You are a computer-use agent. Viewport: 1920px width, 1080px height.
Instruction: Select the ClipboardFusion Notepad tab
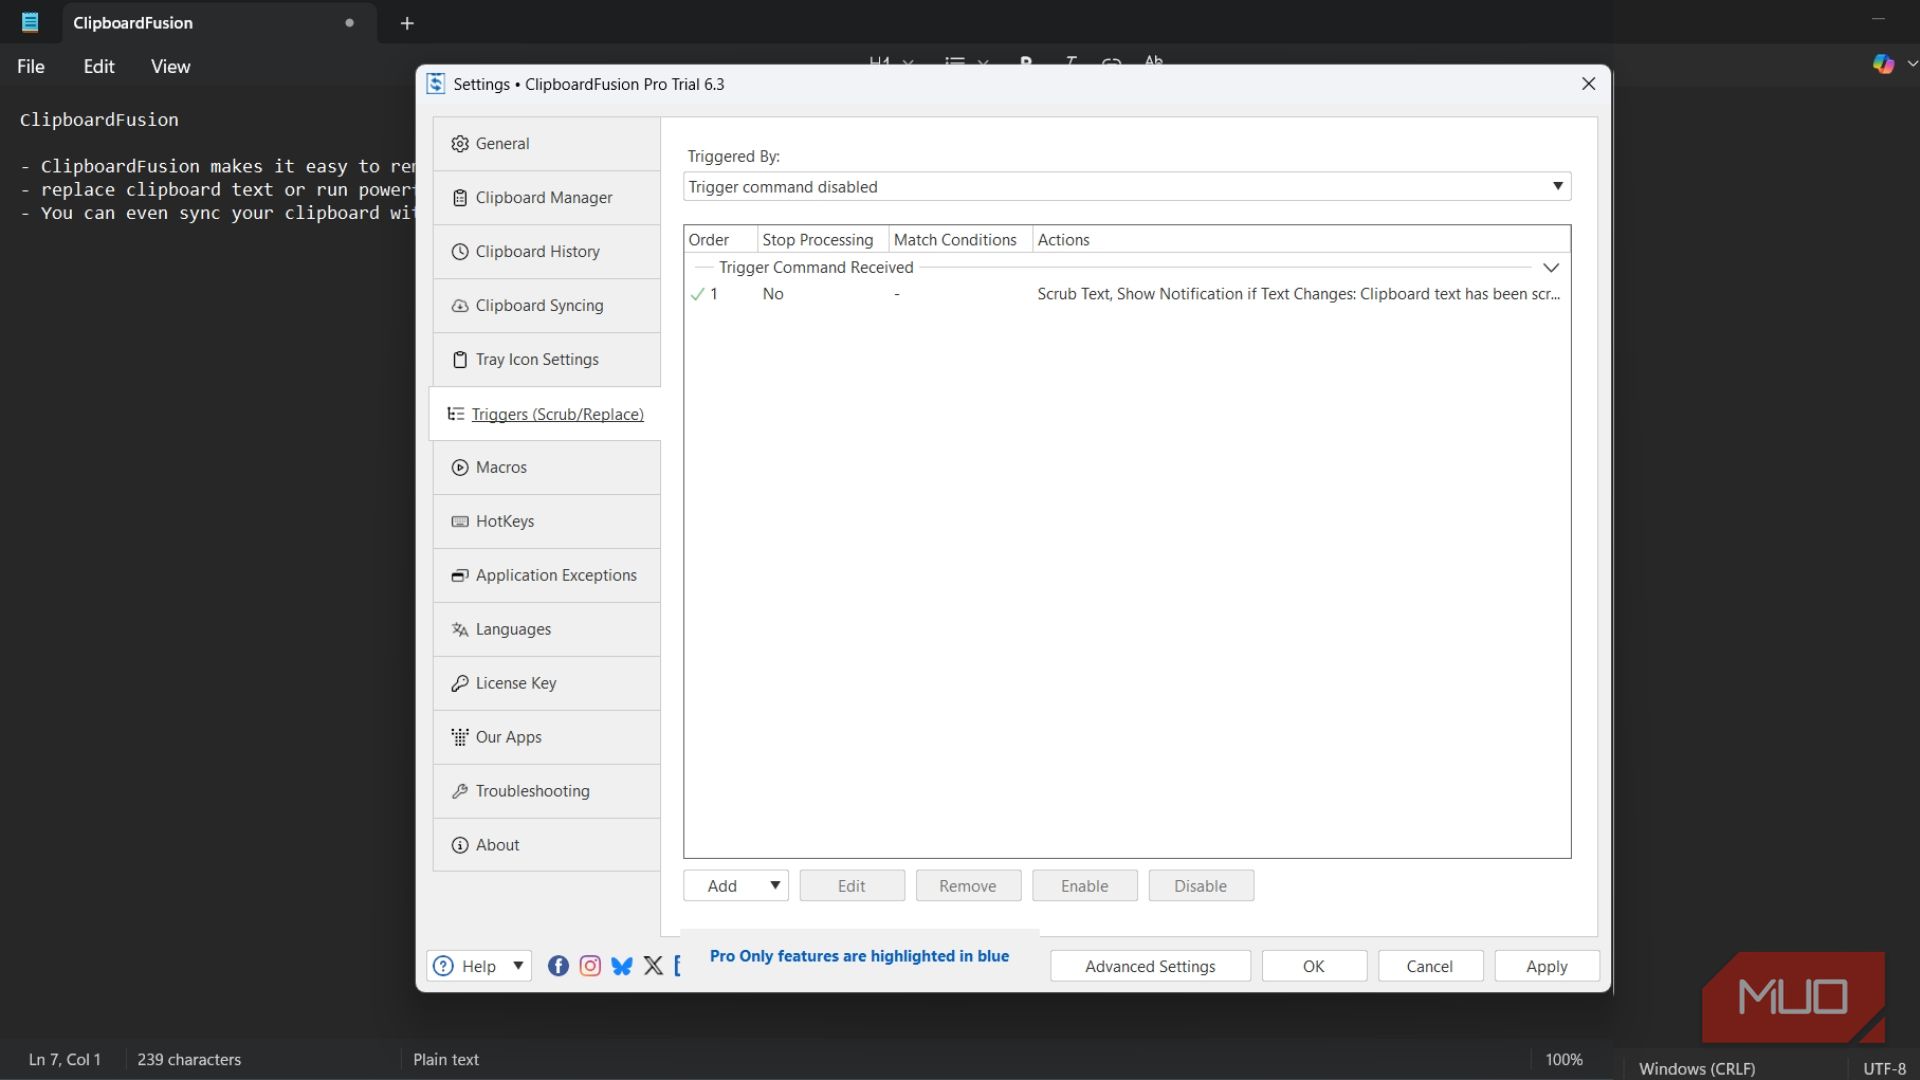click(218, 23)
